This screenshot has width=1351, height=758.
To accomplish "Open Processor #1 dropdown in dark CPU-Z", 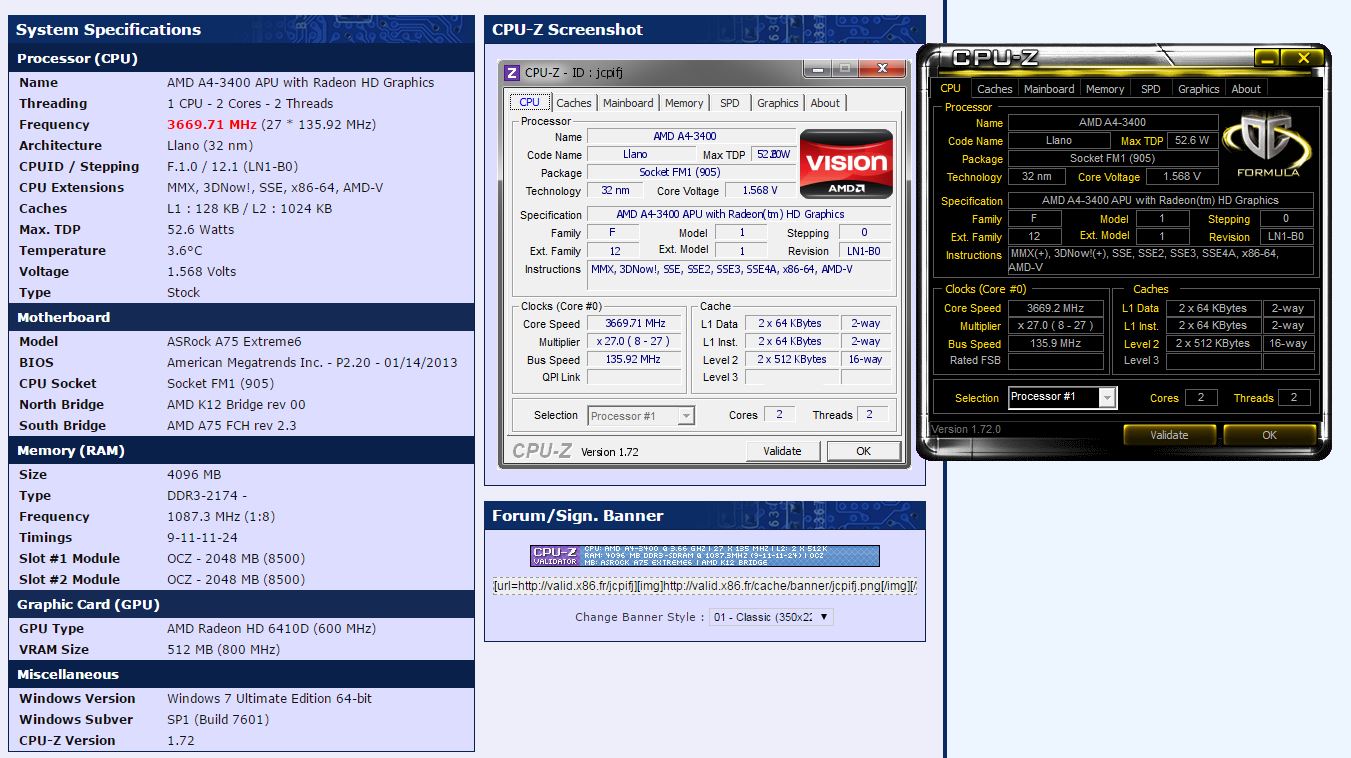I will (1061, 397).
